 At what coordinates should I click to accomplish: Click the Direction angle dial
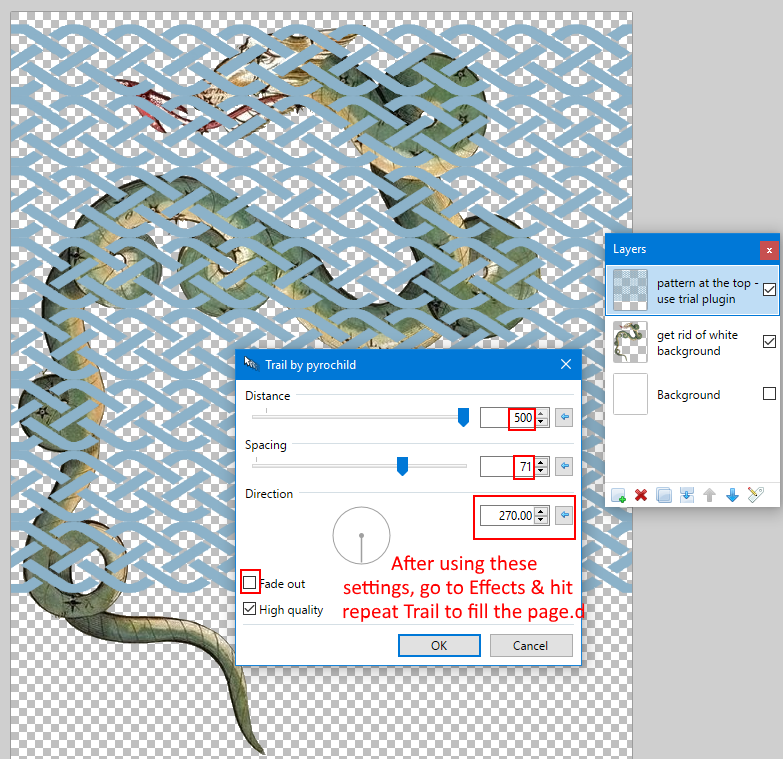coord(361,535)
